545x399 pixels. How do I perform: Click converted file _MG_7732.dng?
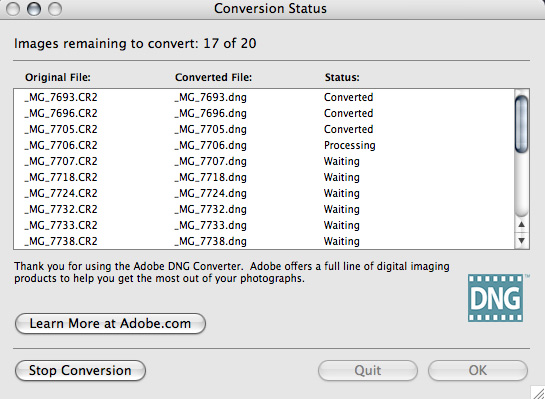tap(211, 209)
